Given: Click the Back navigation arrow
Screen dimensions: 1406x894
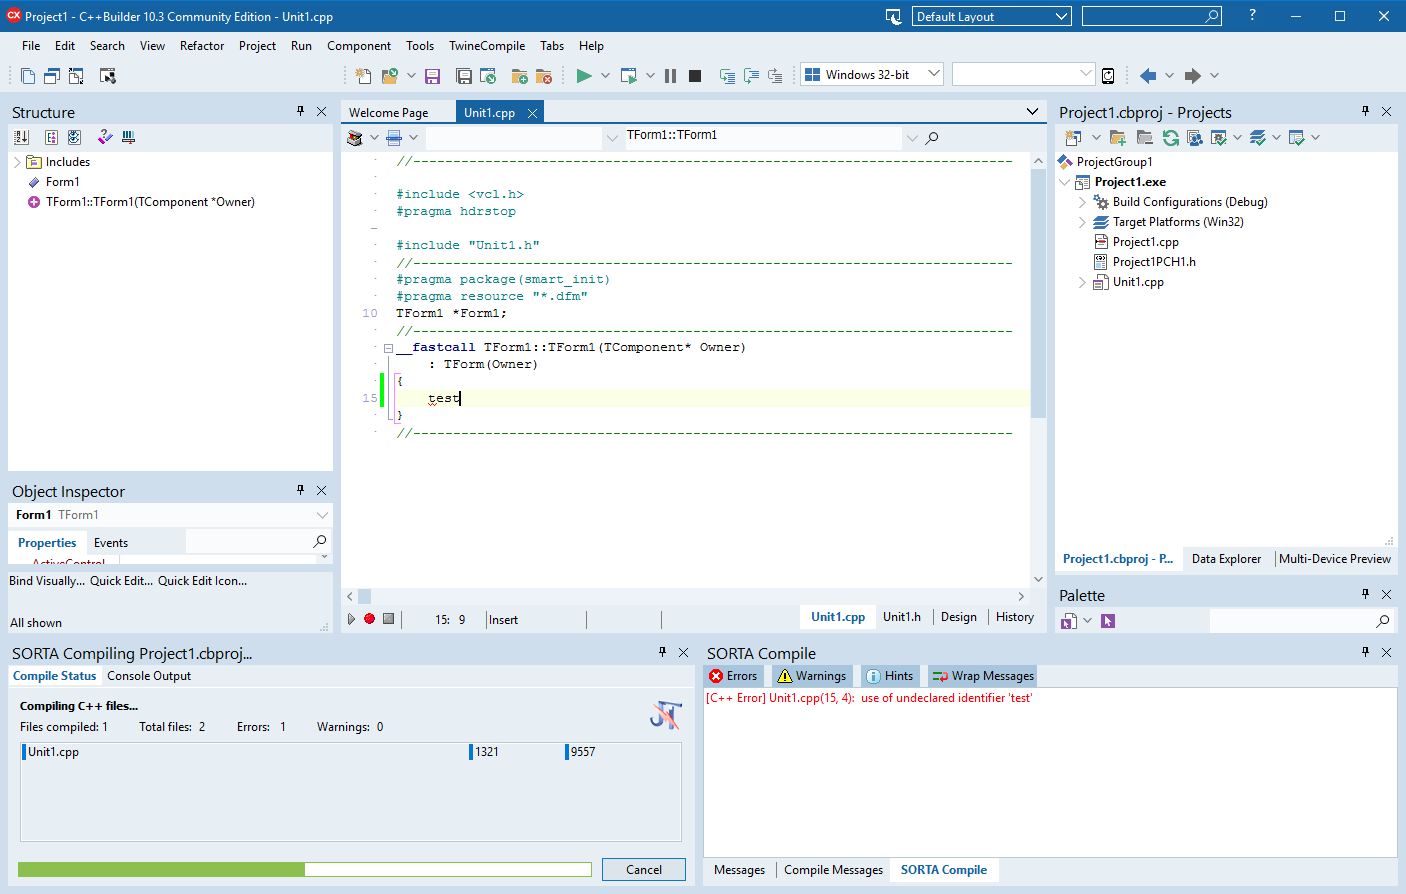Looking at the screenshot, I should [x=1148, y=75].
